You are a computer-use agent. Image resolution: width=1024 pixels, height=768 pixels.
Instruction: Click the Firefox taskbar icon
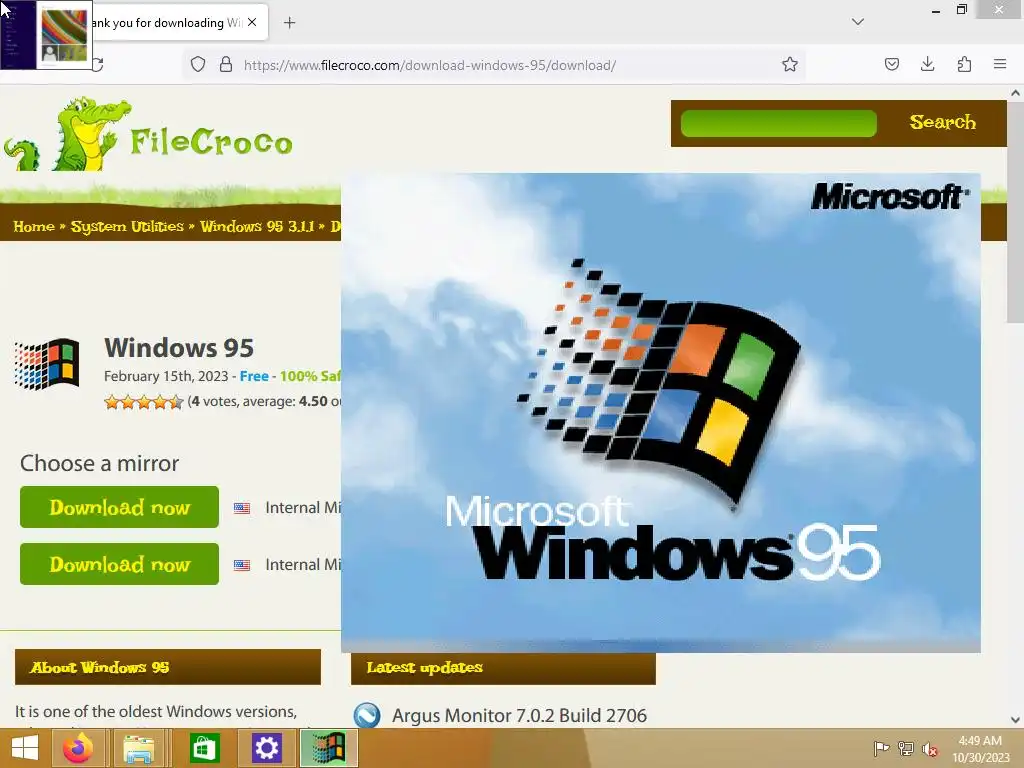point(78,748)
